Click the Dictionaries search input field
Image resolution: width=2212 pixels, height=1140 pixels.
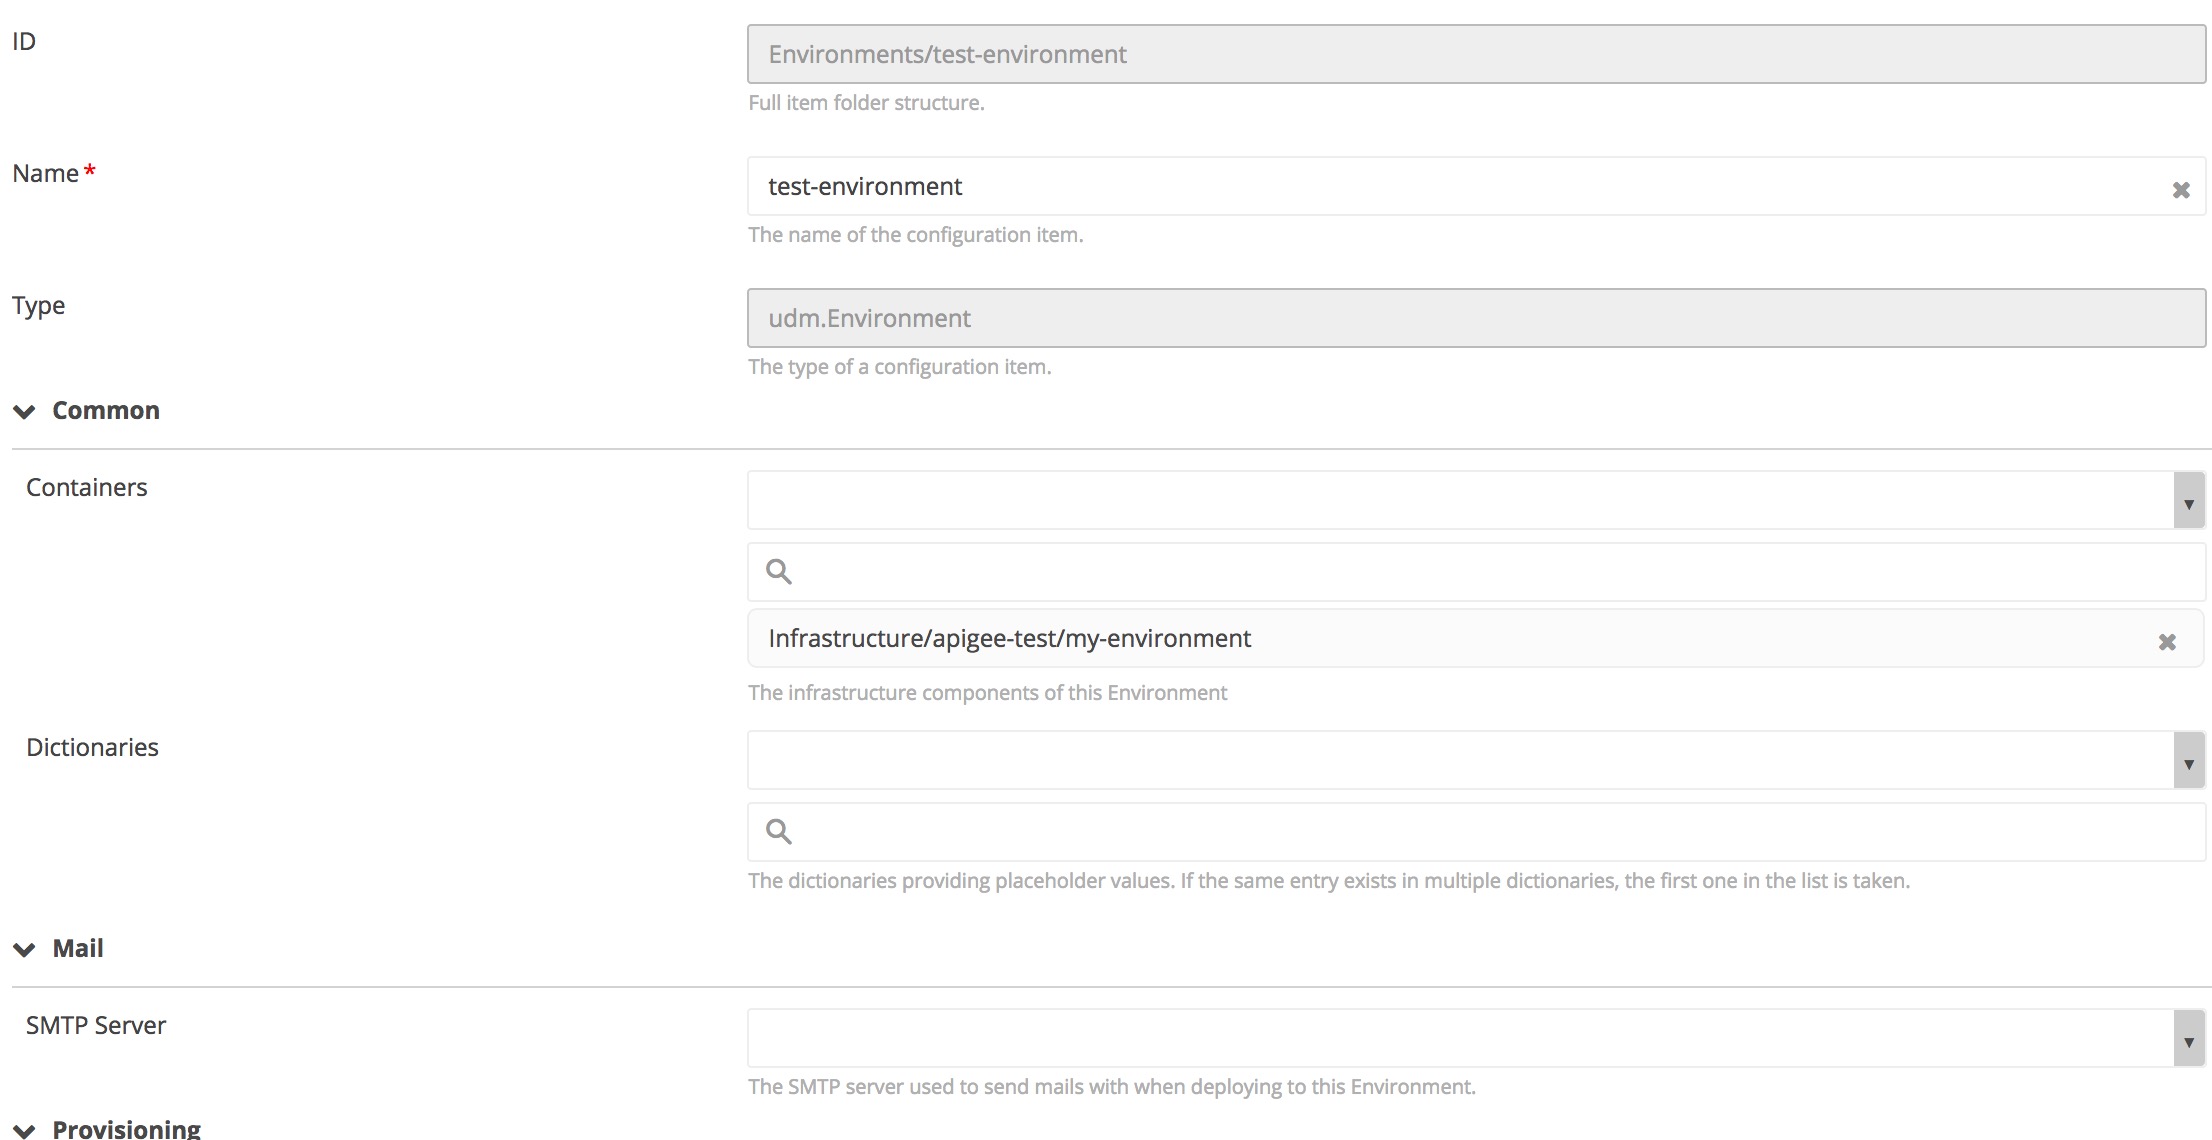tap(1480, 832)
